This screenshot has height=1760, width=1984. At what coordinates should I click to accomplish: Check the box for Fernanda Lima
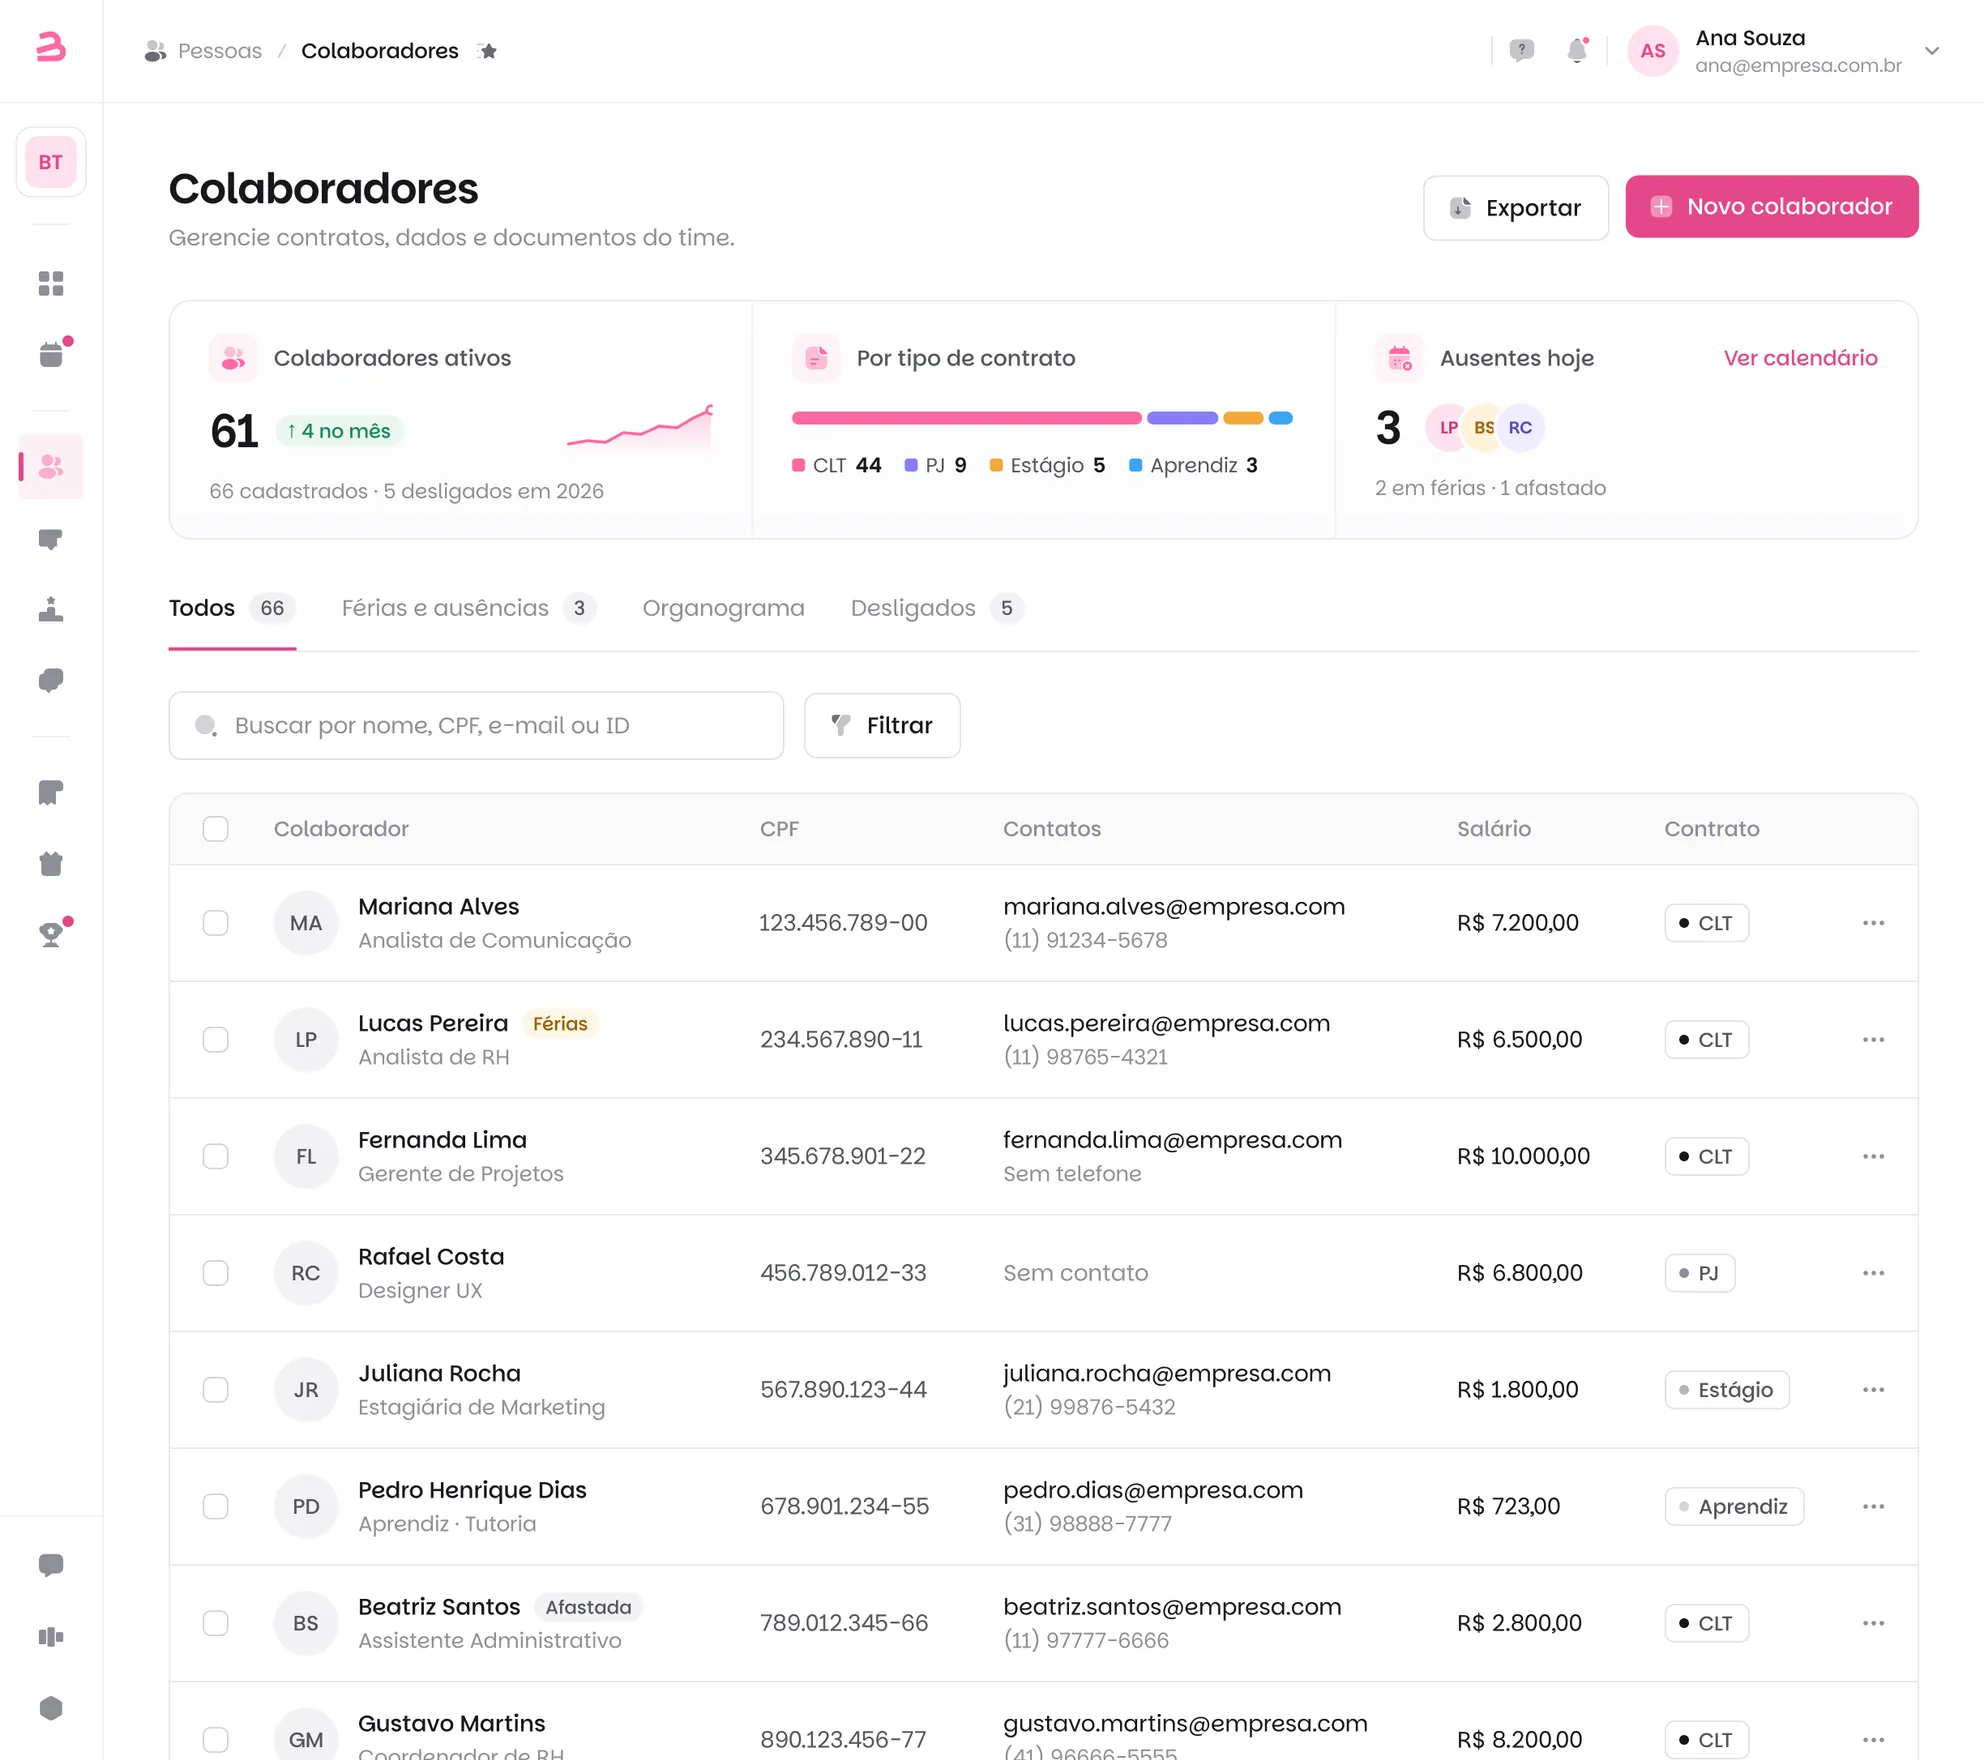coord(216,1156)
